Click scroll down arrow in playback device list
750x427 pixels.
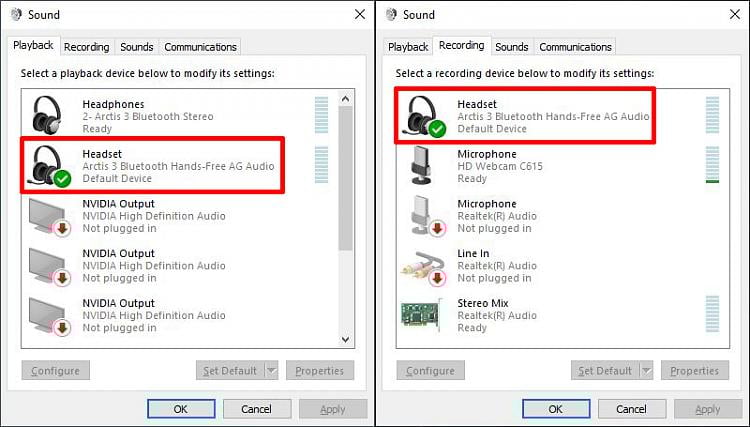pyautogui.click(x=346, y=339)
